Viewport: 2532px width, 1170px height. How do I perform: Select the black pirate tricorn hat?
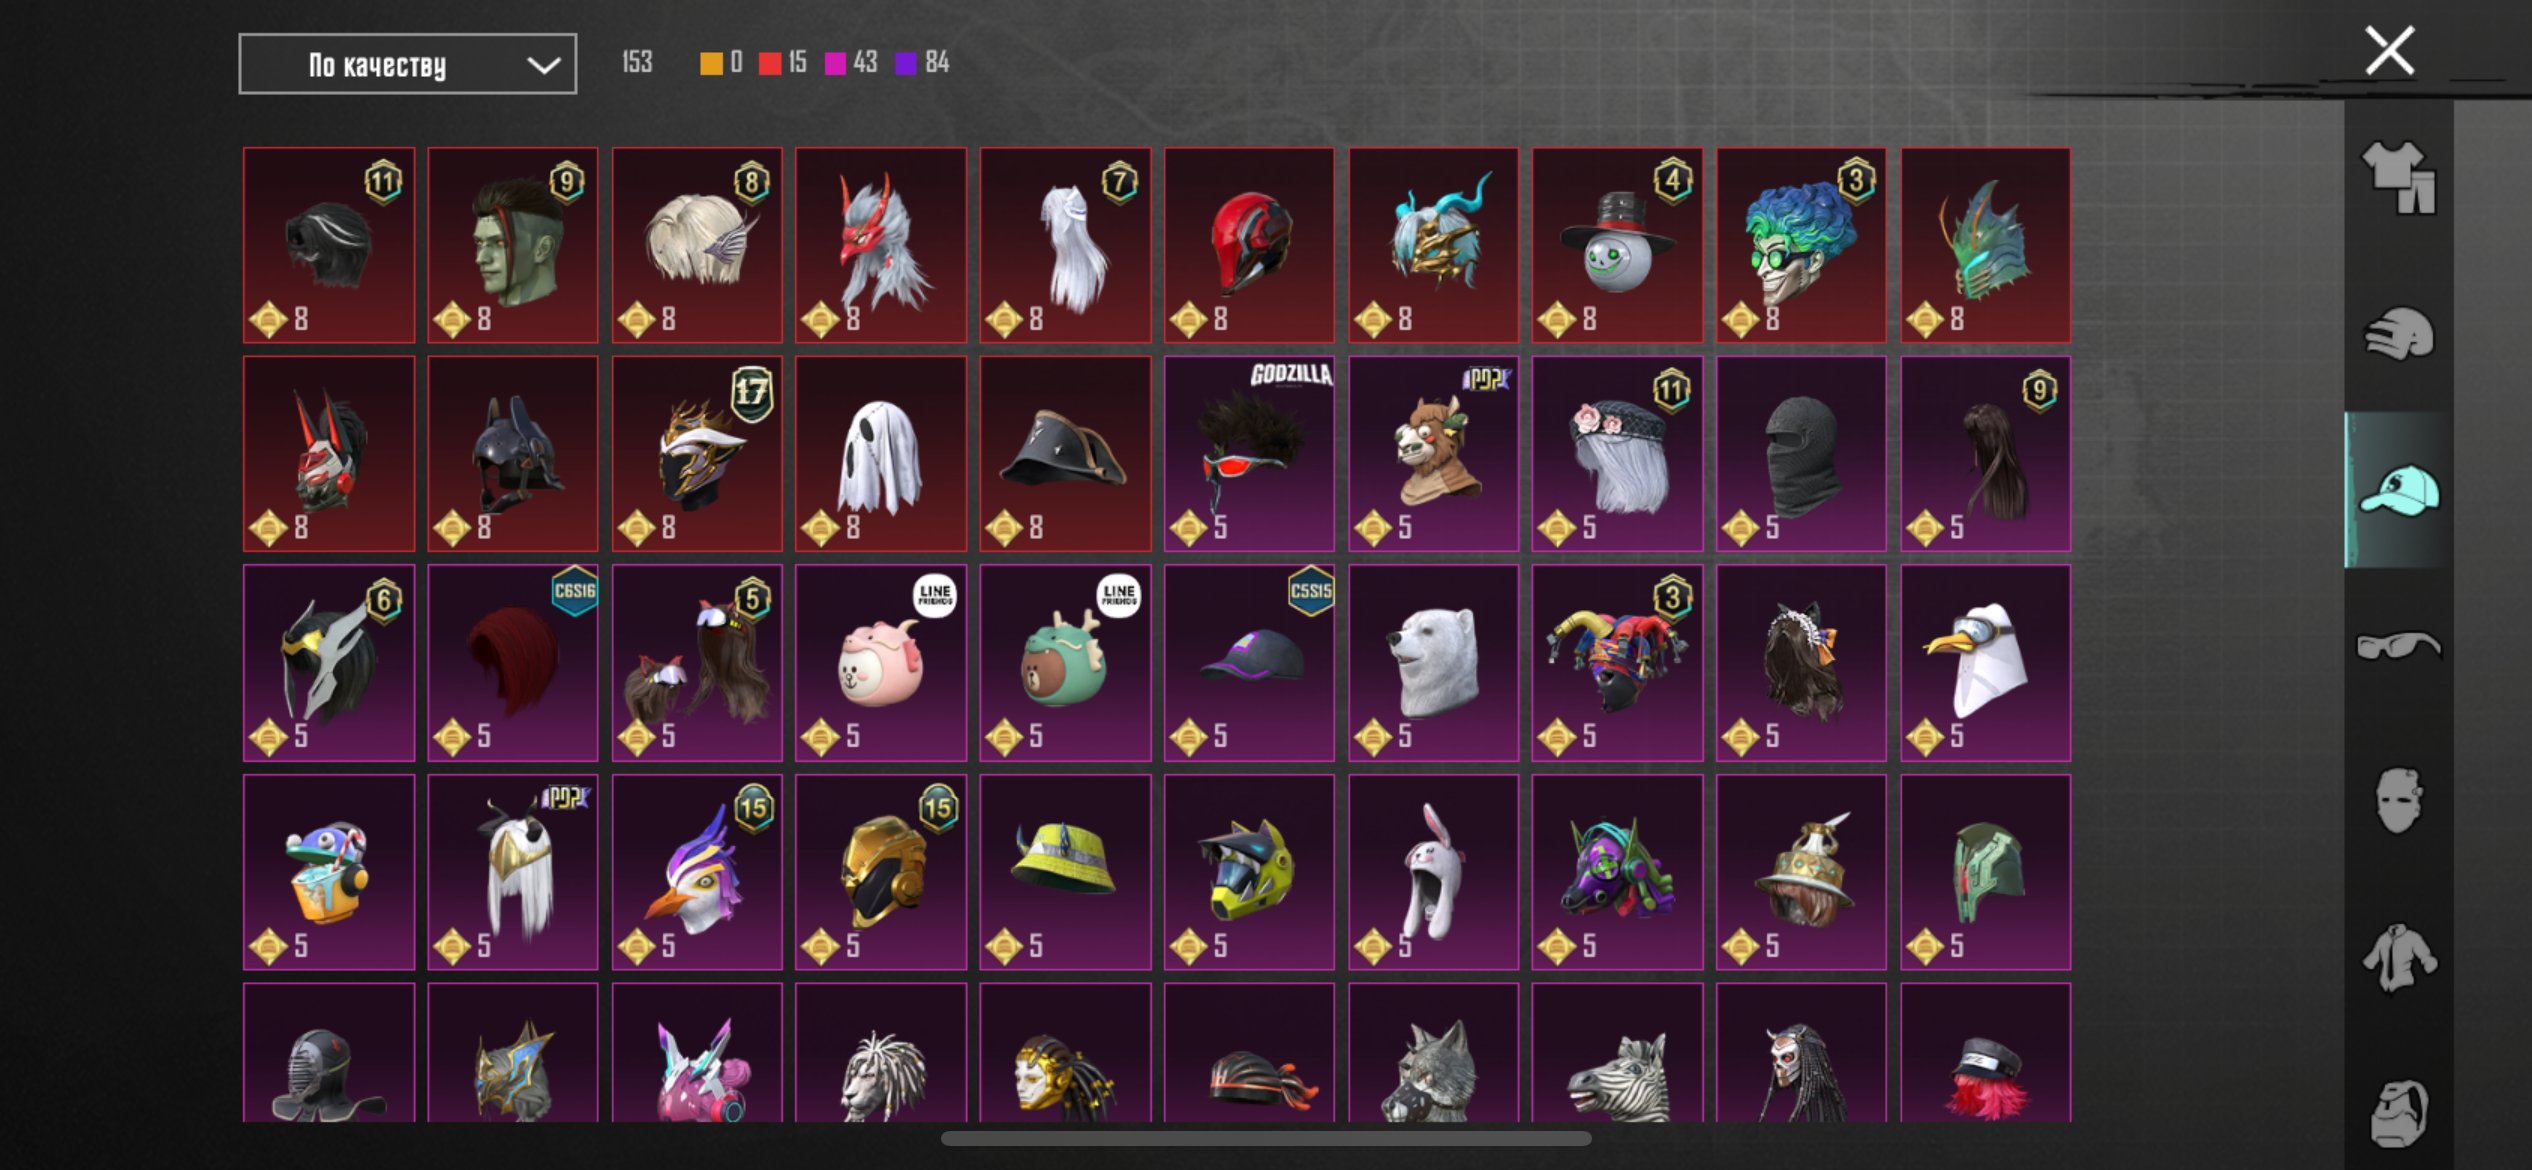point(1065,454)
